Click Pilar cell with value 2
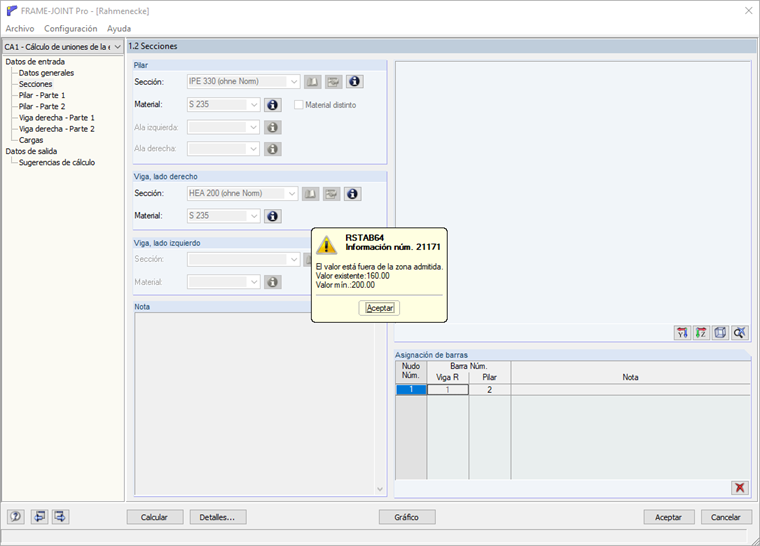The width and height of the screenshot is (760, 546). (x=490, y=389)
